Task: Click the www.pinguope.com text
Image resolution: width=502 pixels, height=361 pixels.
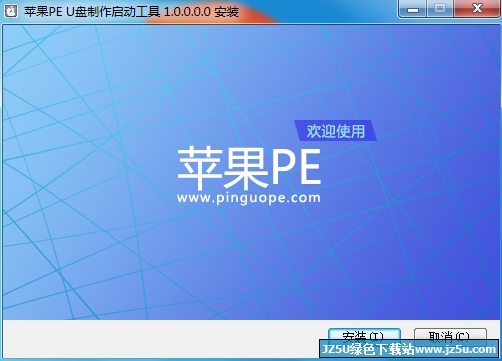Action: pos(249,198)
